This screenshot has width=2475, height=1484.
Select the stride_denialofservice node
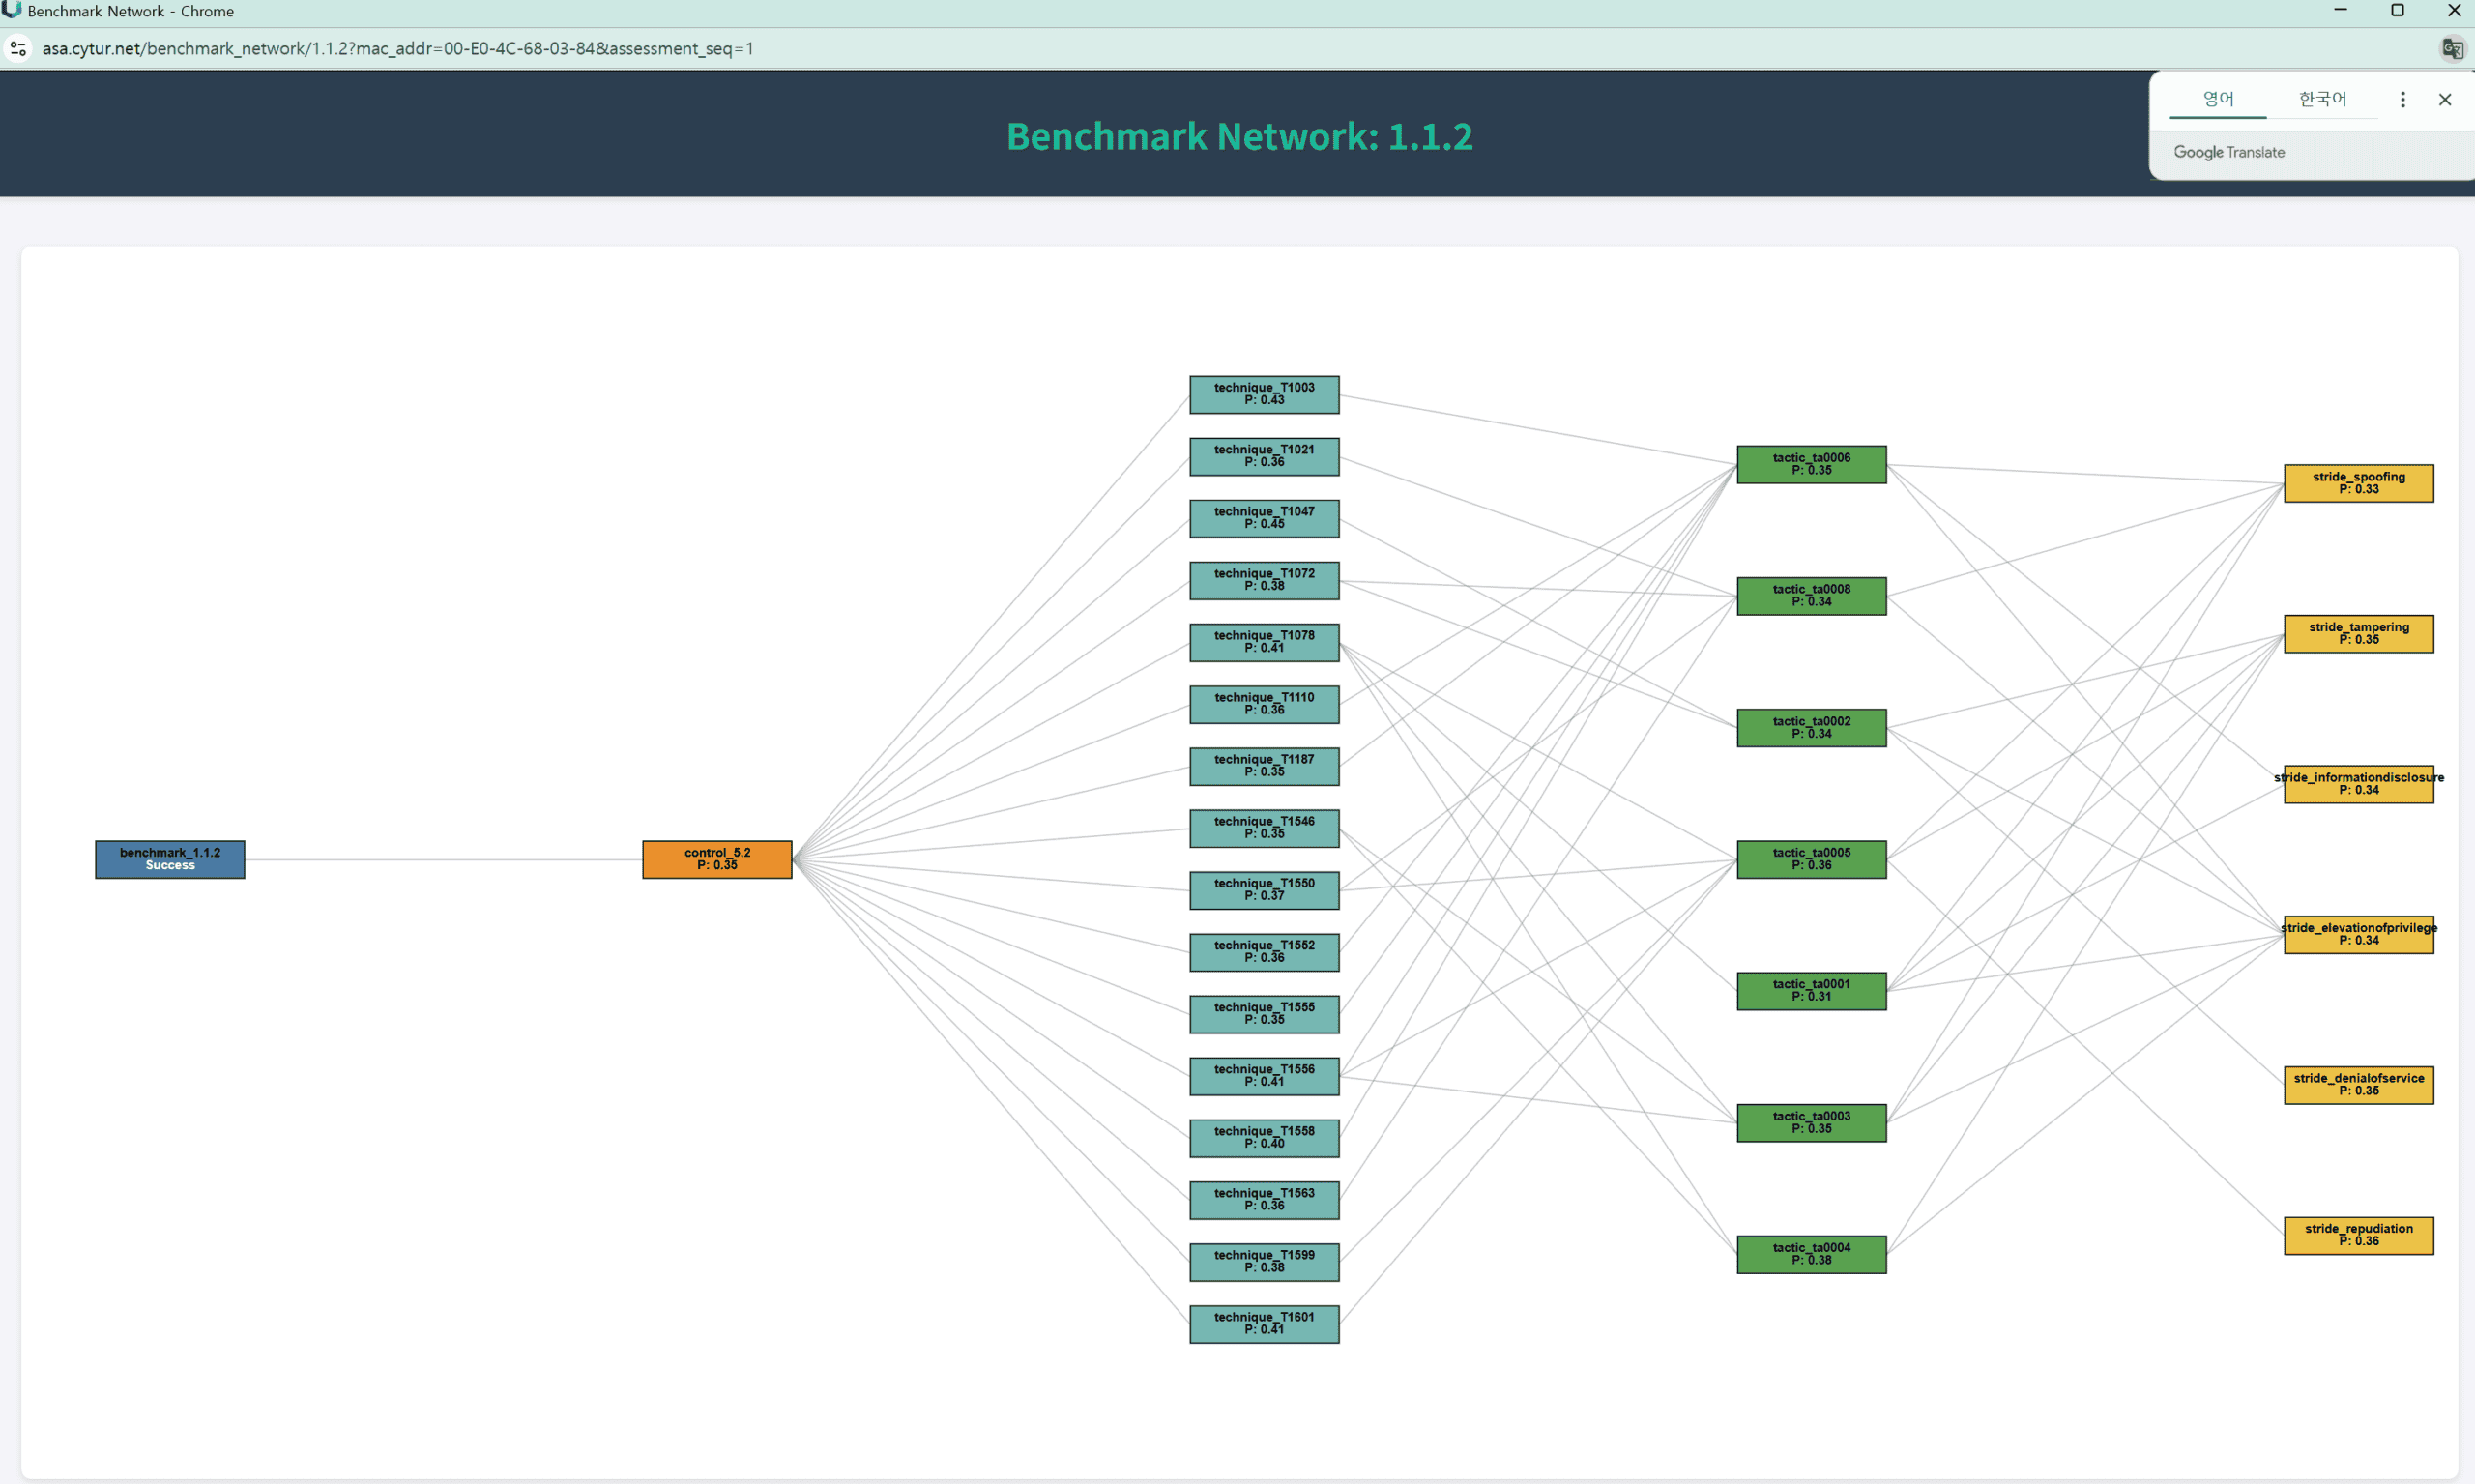coord(2358,1084)
